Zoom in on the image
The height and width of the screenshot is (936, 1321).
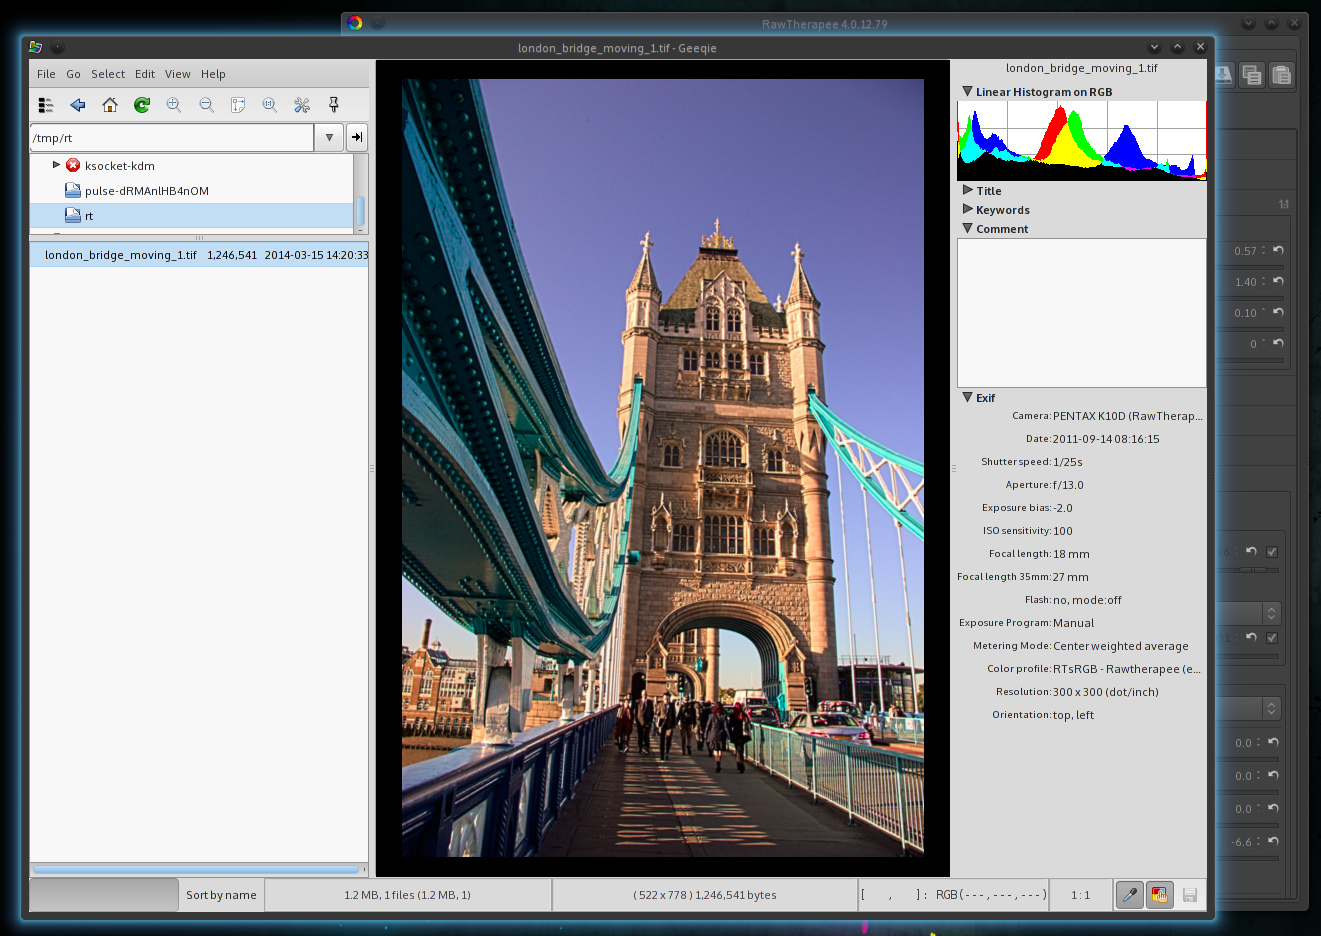click(174, 105)
